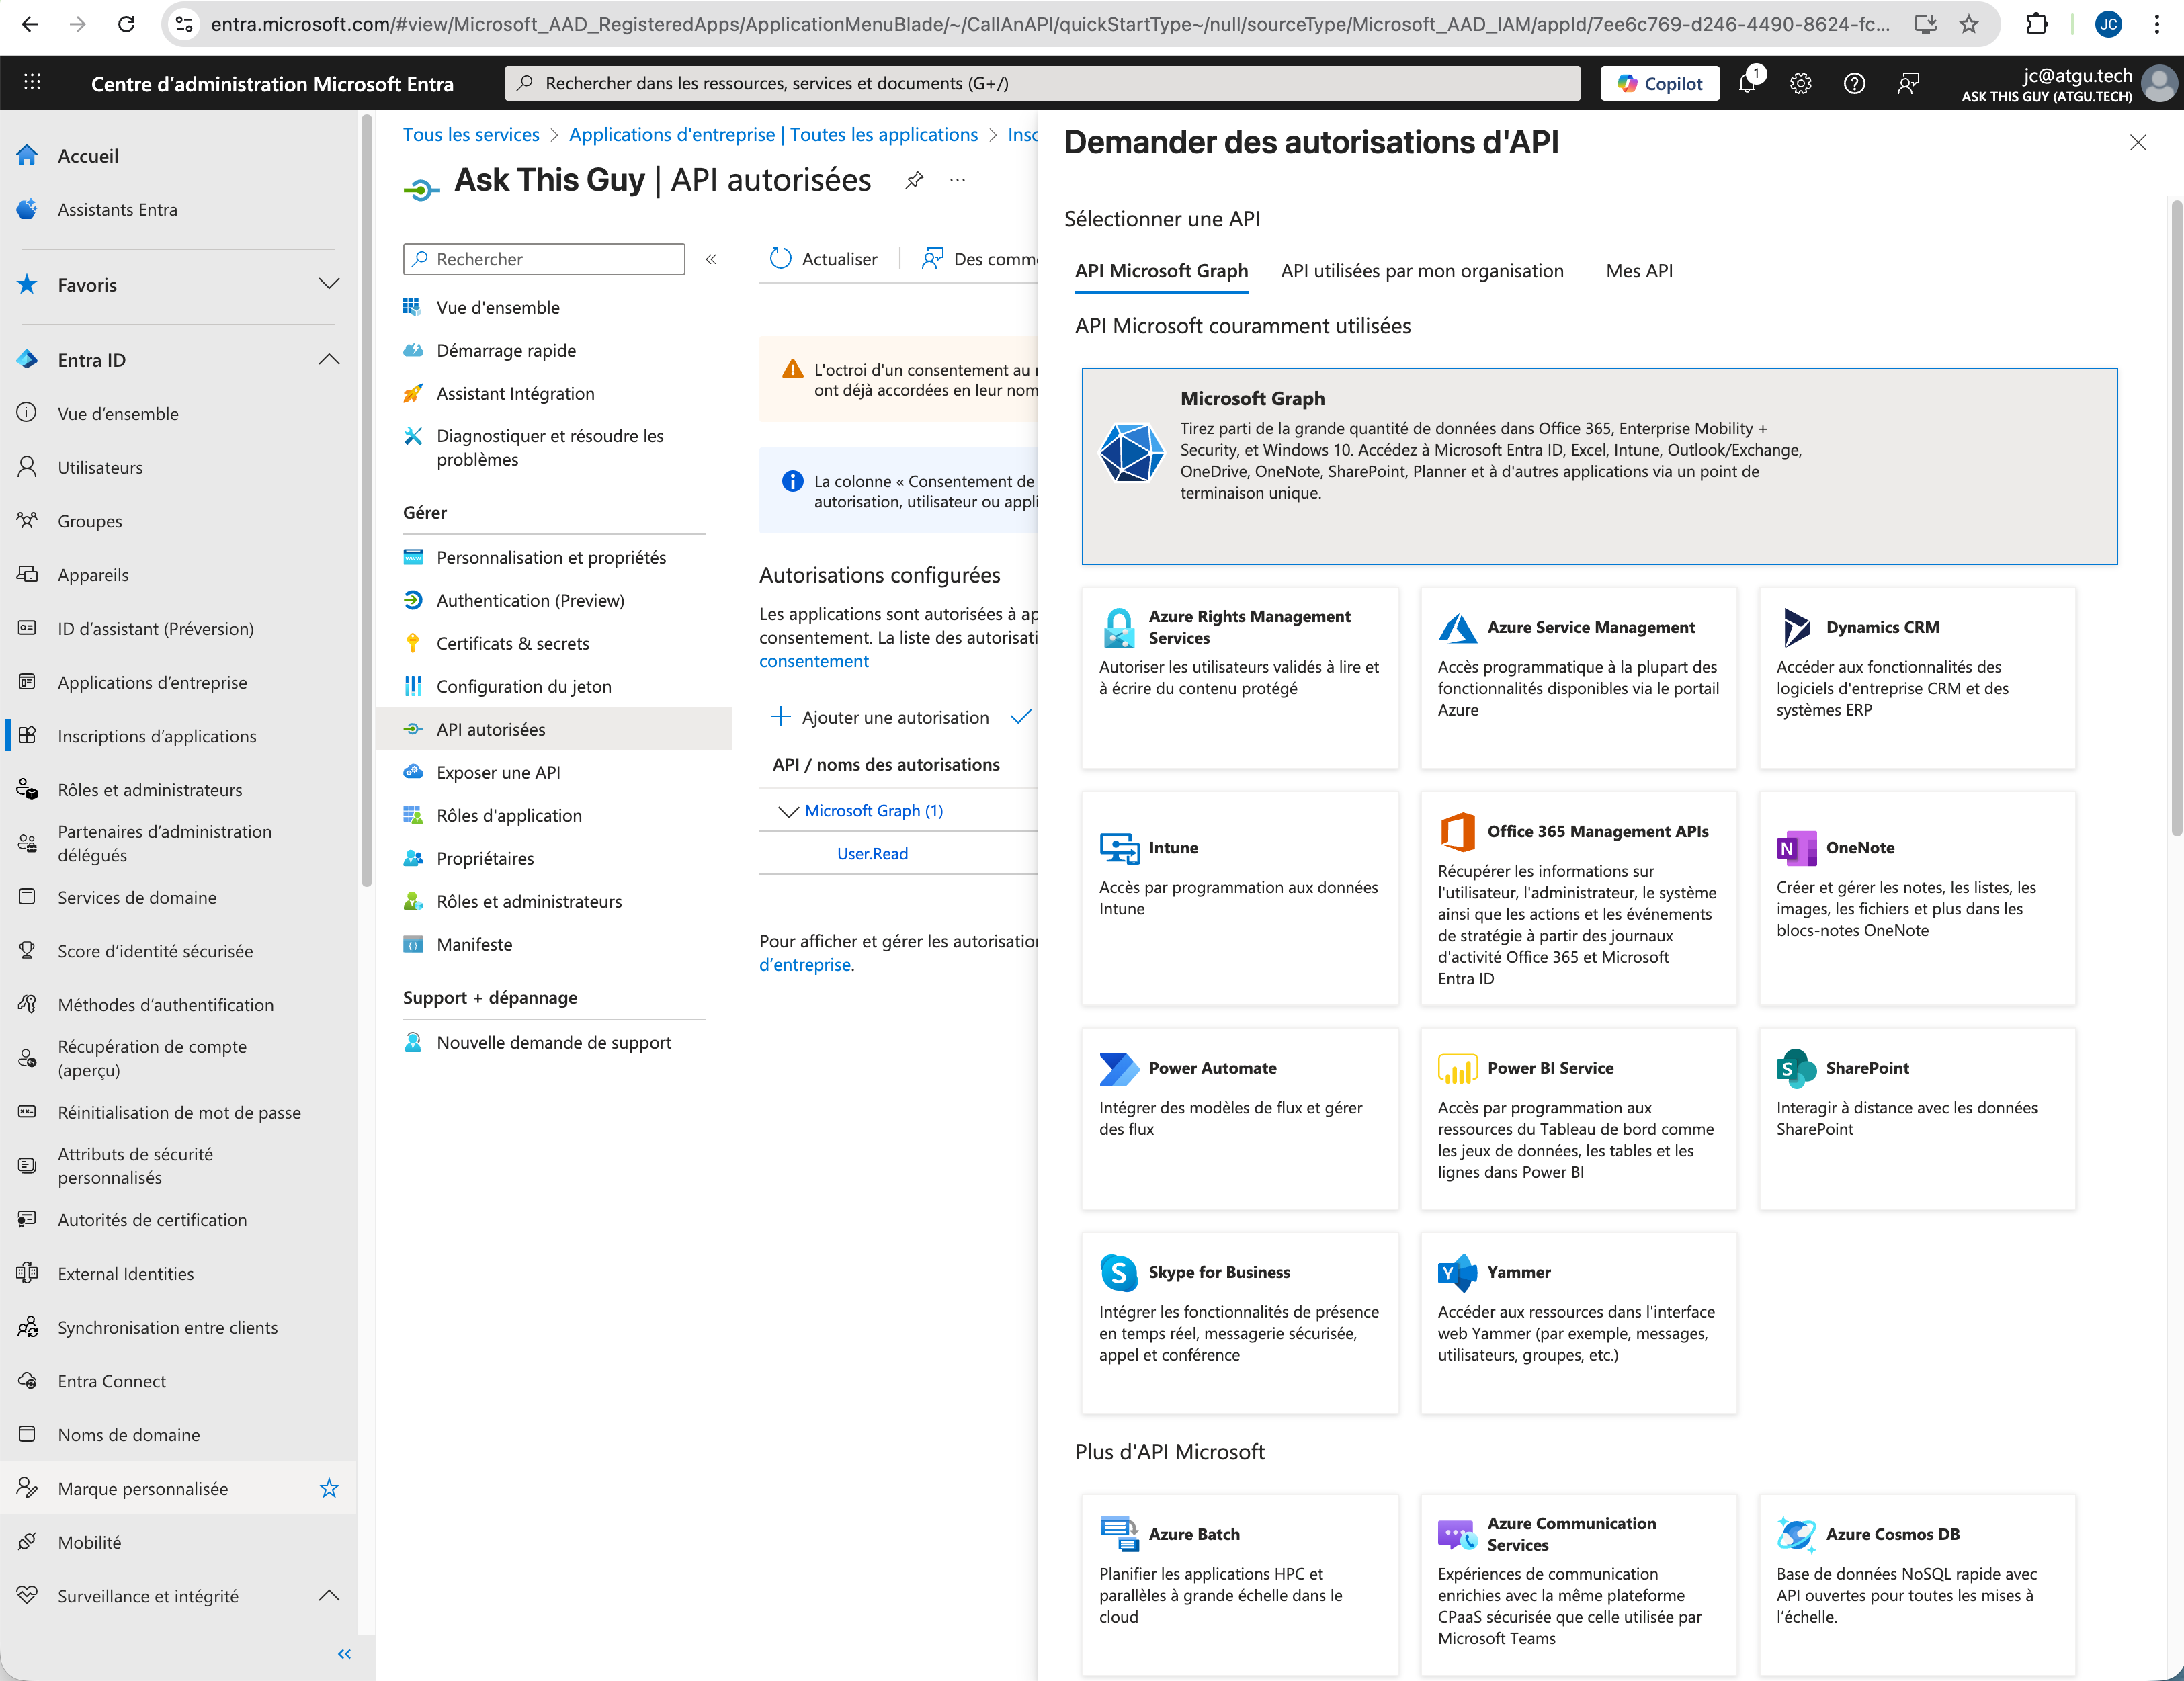Expand the Favoris section
Viewport: 2184px width, 1681px height.
(330, 284)
